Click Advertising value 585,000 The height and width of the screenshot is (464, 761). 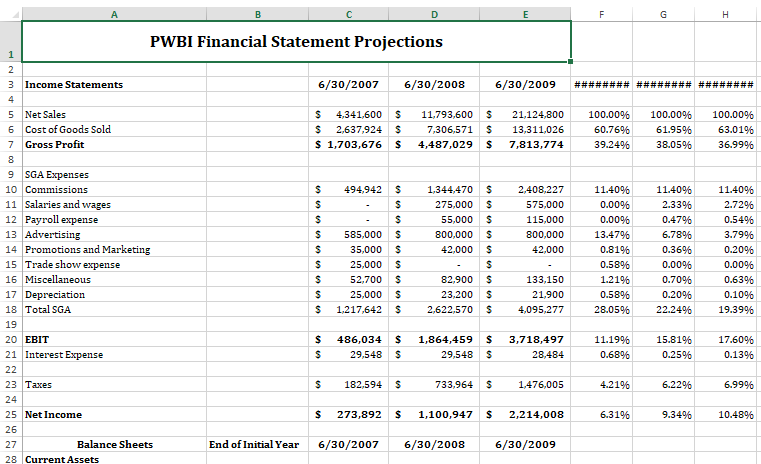363,235
